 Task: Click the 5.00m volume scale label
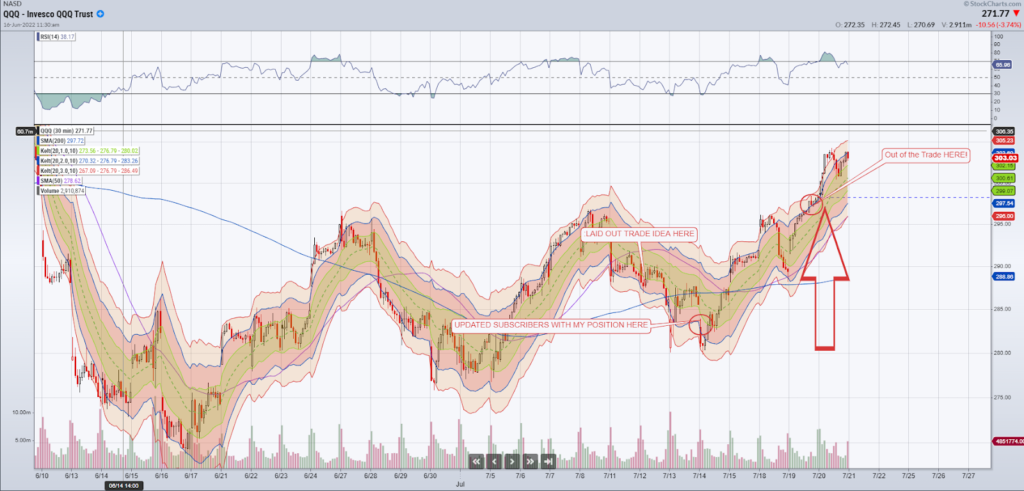[23, 440]
